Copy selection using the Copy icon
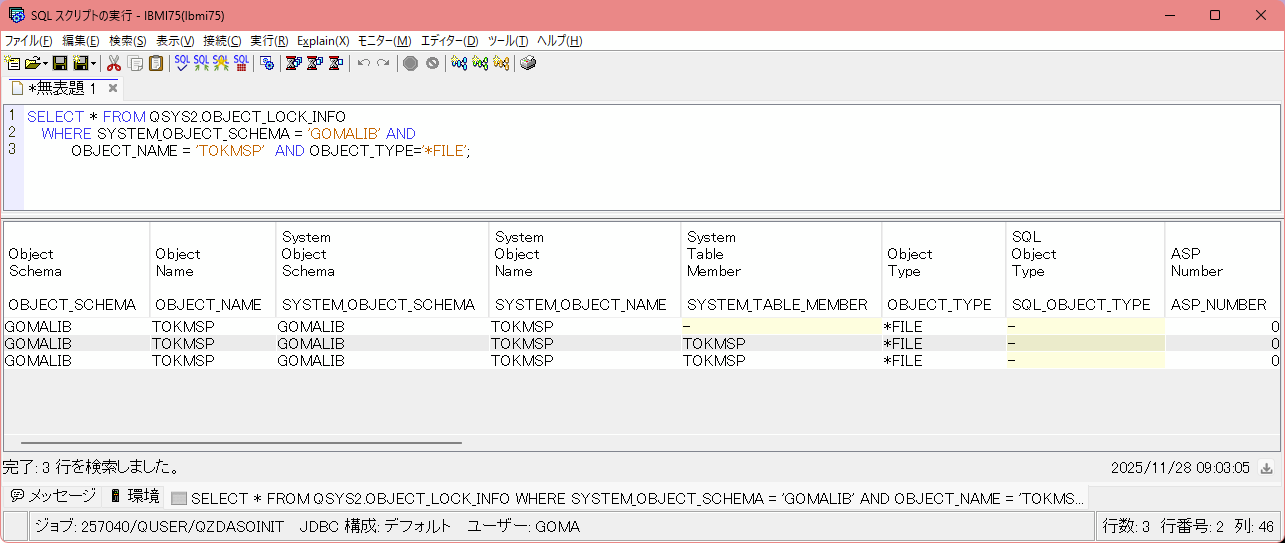This screenshot has height=543, width=1285. (135, 63)
